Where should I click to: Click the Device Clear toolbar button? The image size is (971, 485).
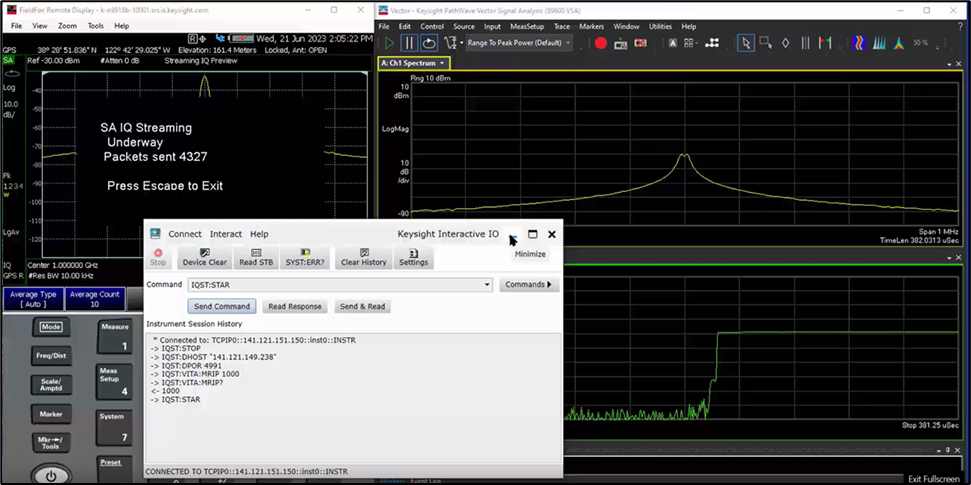pos(204,257)
